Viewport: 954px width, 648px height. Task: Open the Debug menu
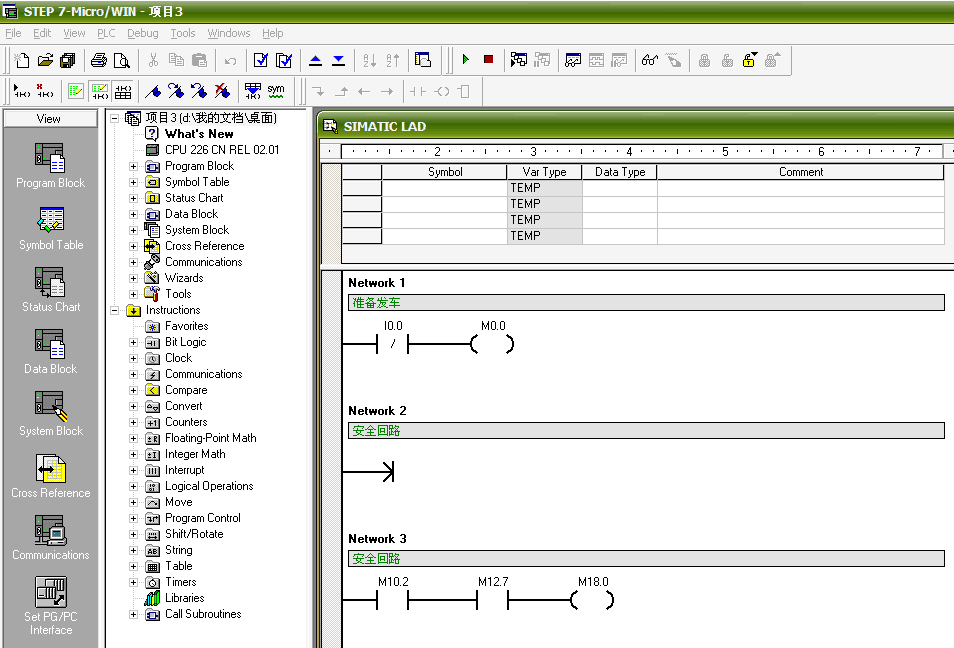(142, 33)
